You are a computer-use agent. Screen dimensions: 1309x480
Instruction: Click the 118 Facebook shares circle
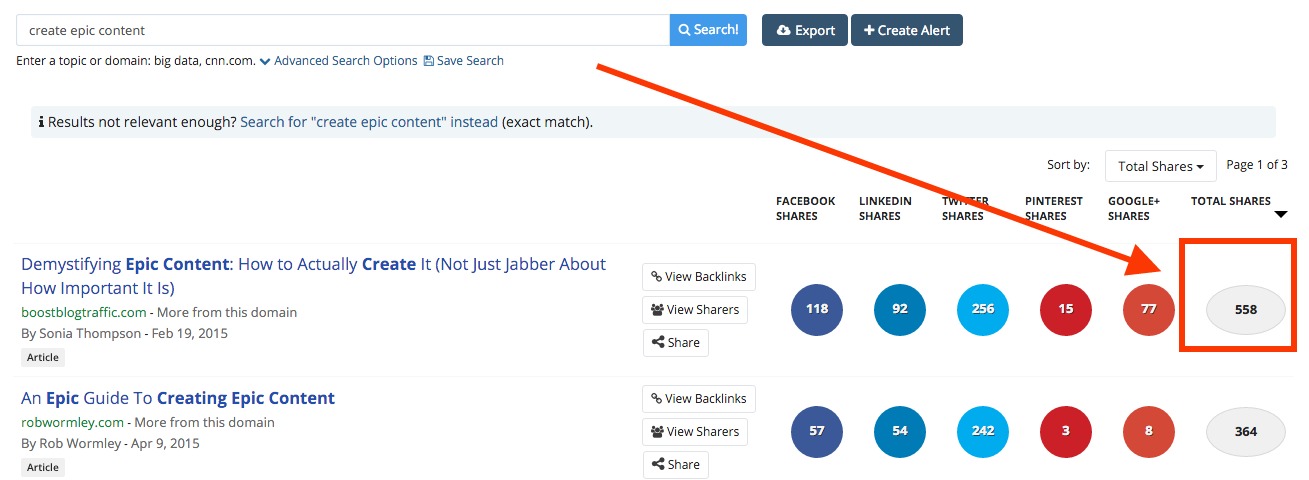coord(817,309)
